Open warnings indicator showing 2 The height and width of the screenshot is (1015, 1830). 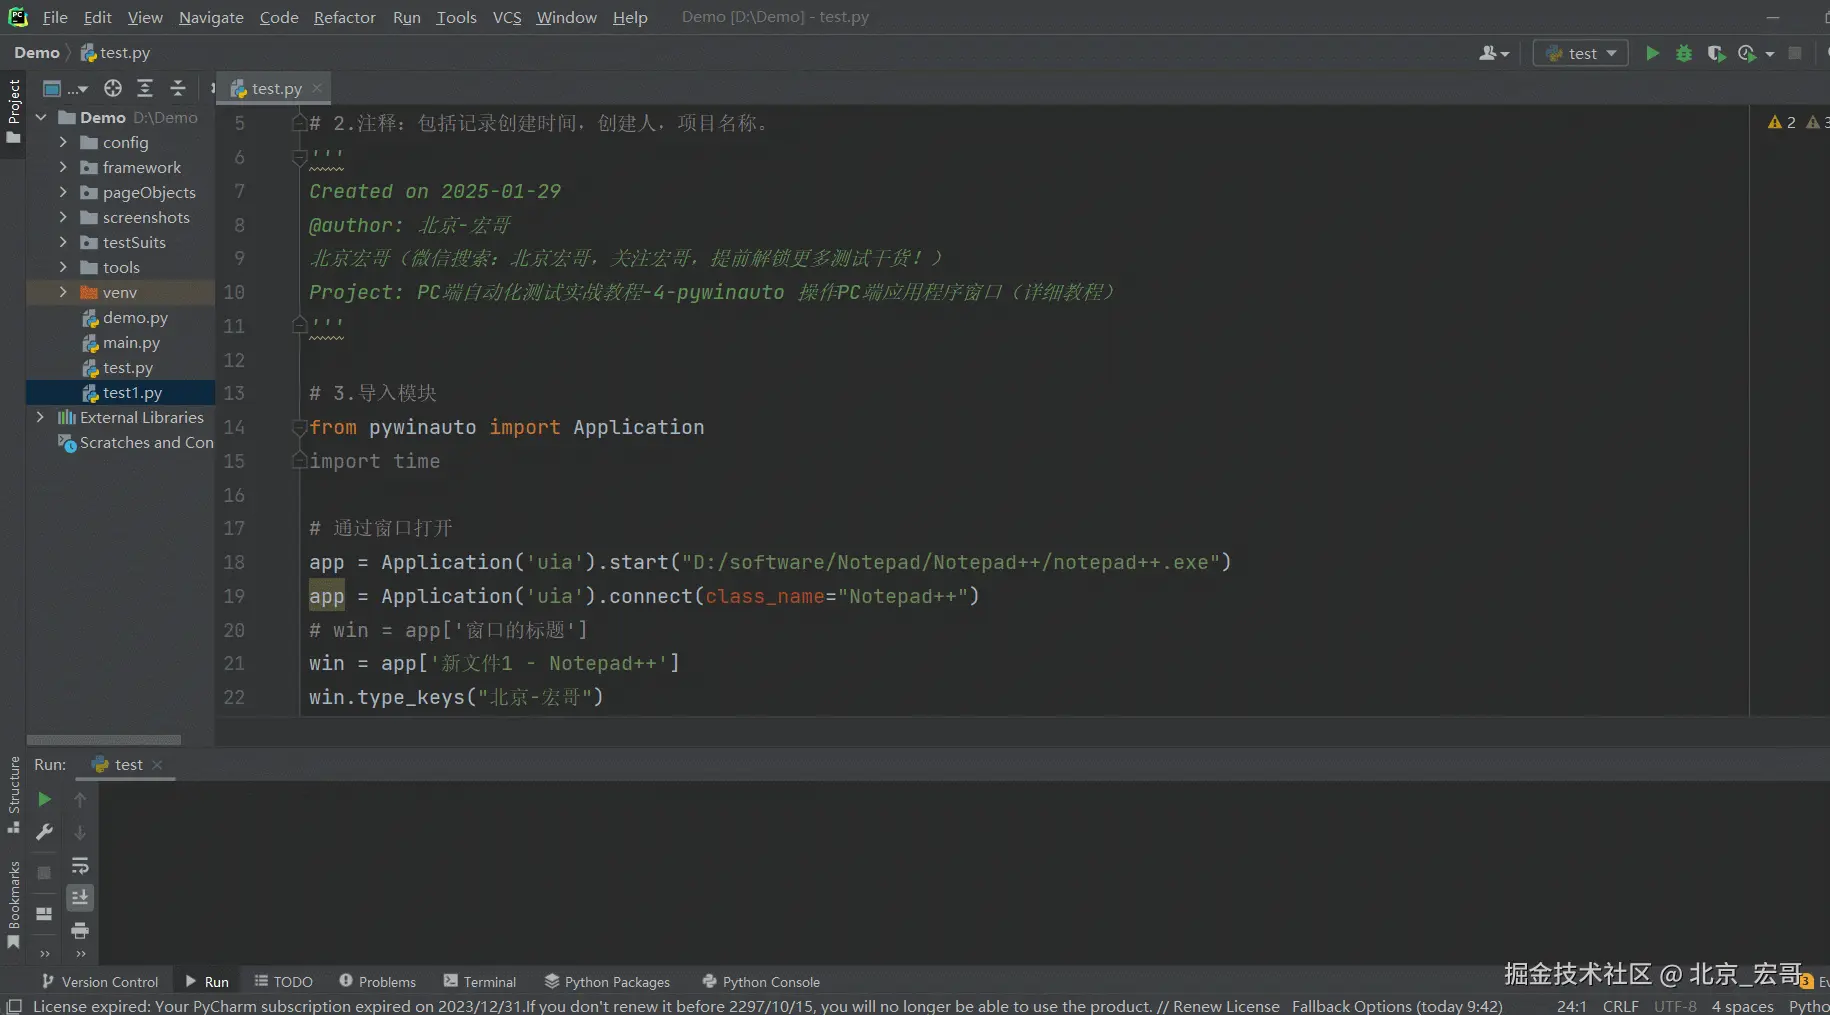pyautogui.click(x=1782, y=122)
